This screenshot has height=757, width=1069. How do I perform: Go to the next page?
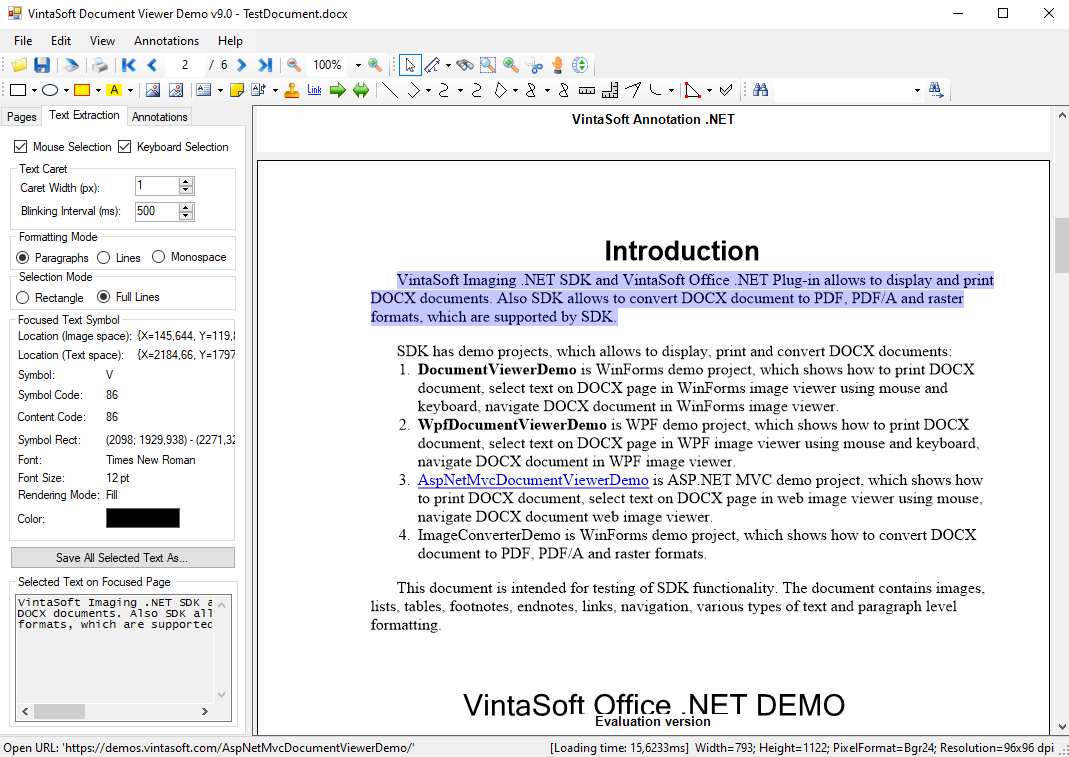click(242, 65)
